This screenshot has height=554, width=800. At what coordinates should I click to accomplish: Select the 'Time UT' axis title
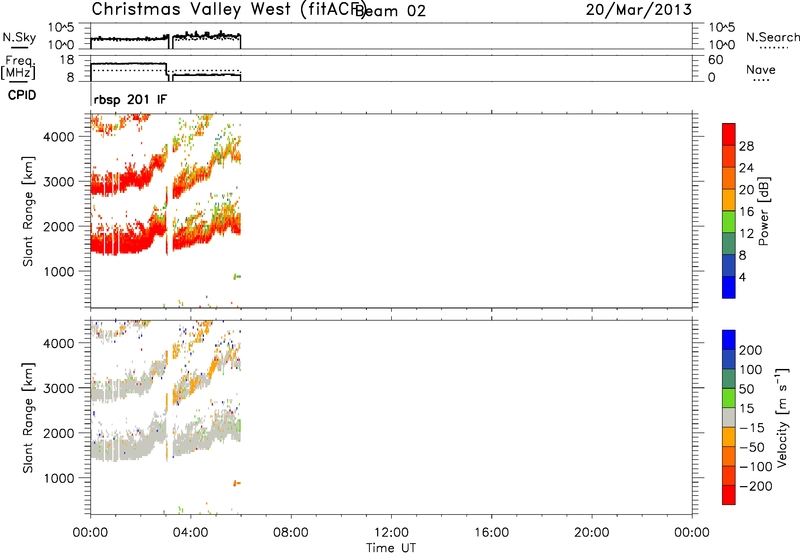pyautogui.click(x=391, y=547)
